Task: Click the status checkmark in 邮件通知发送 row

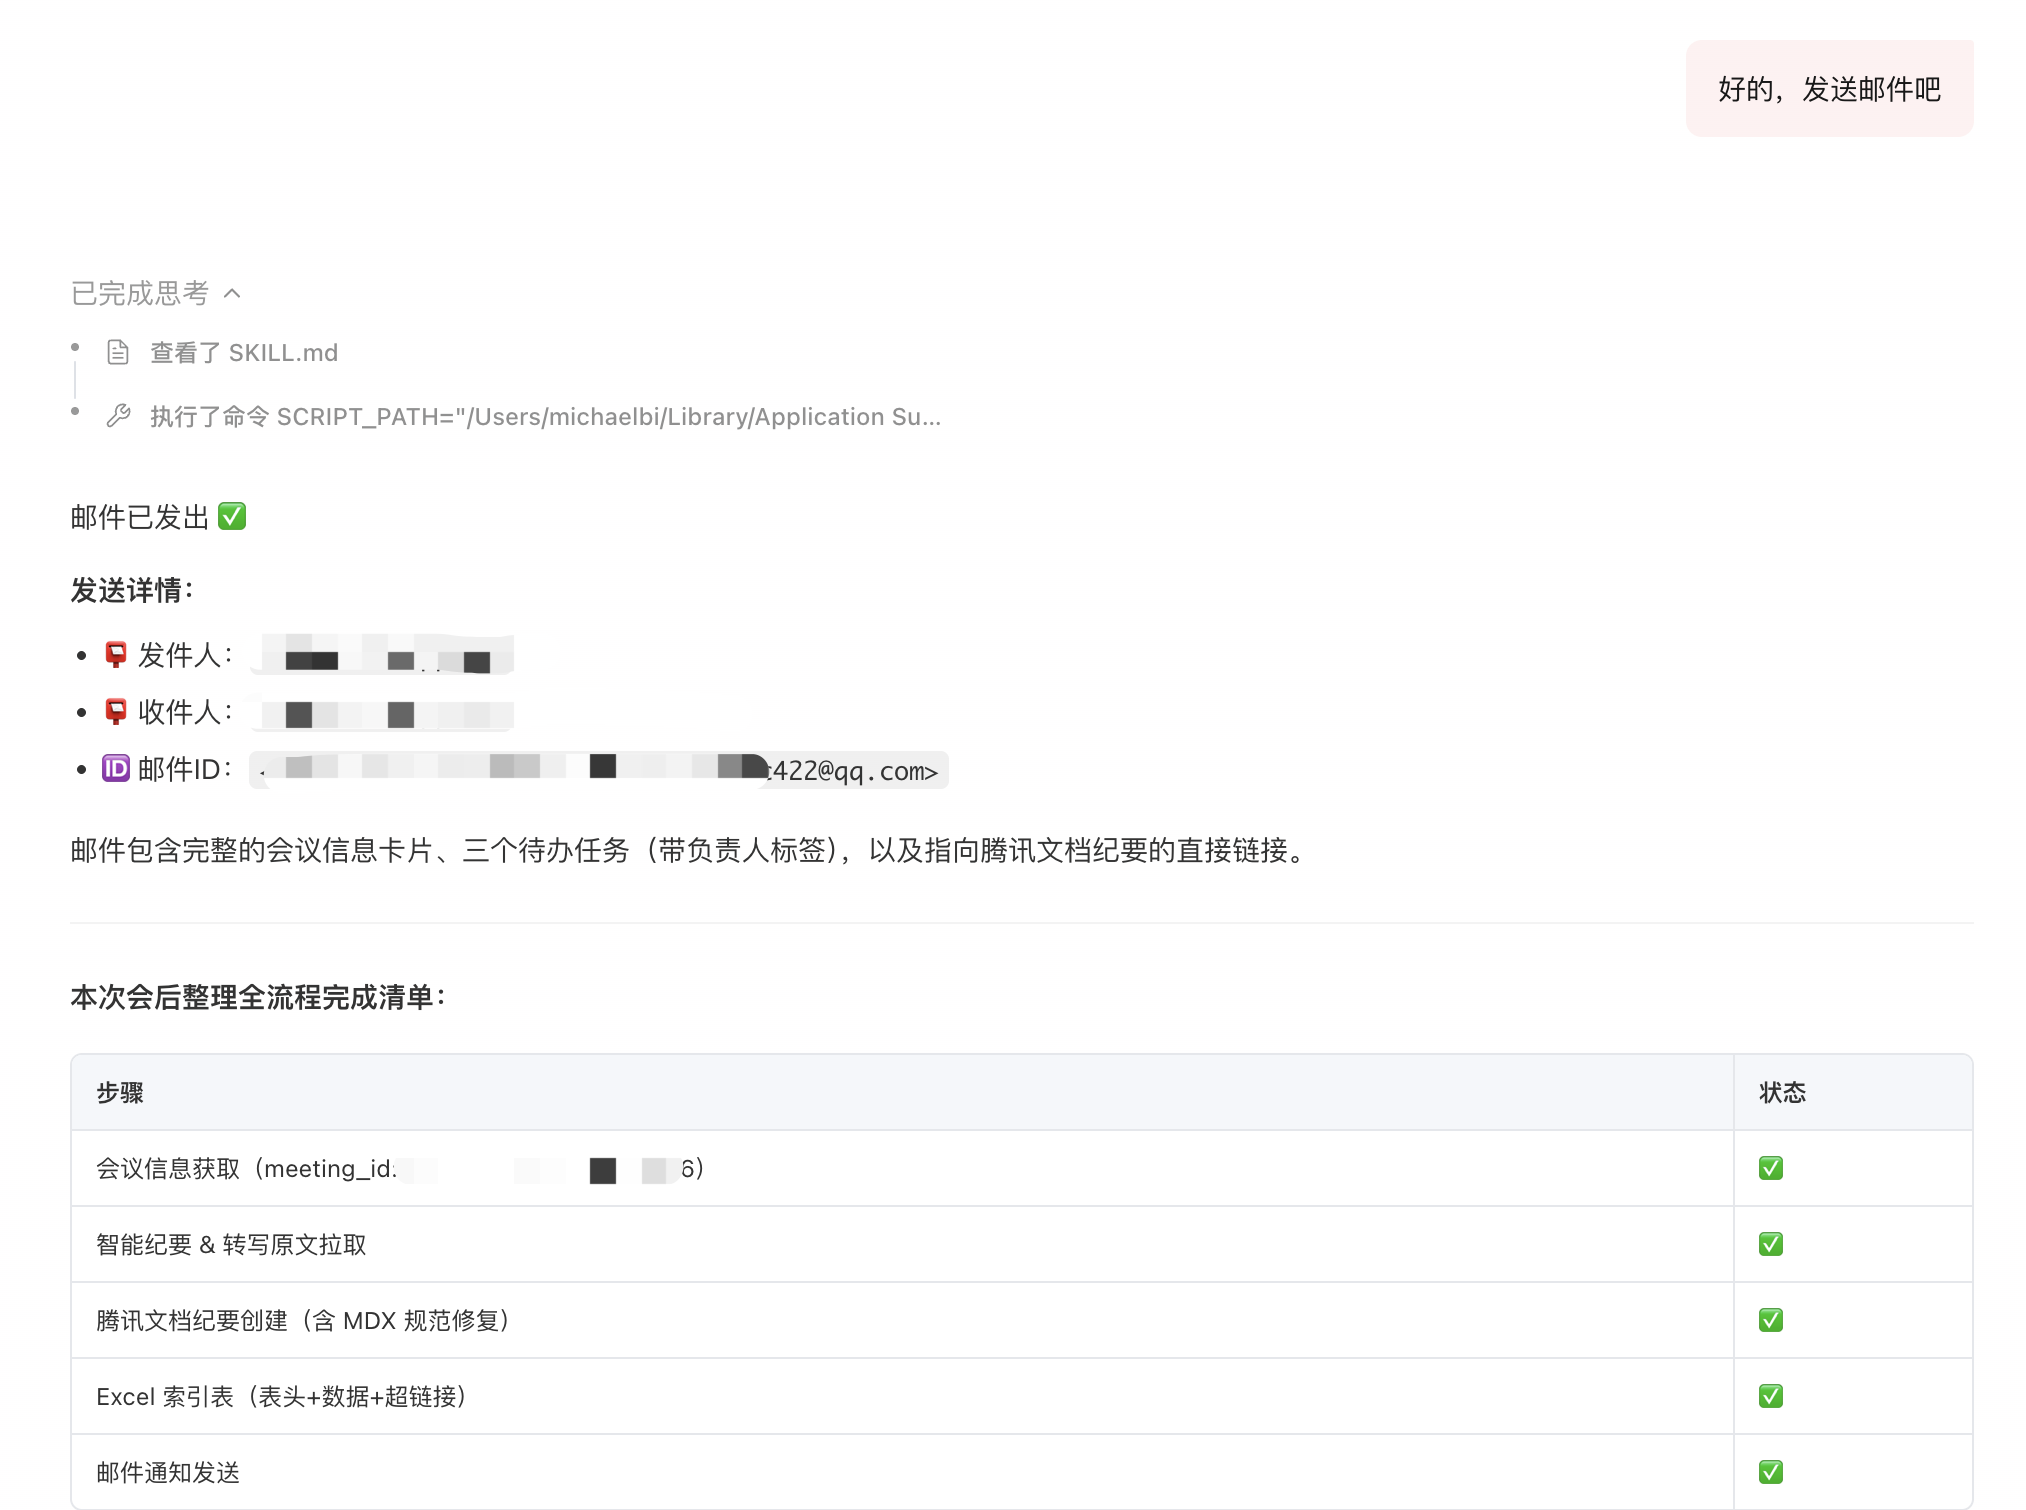Action: 1770,1471
